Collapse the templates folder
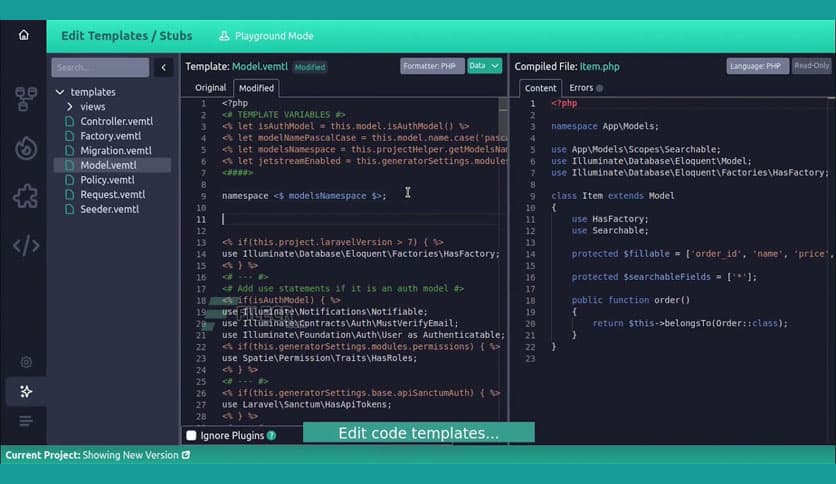 [60, 92]
